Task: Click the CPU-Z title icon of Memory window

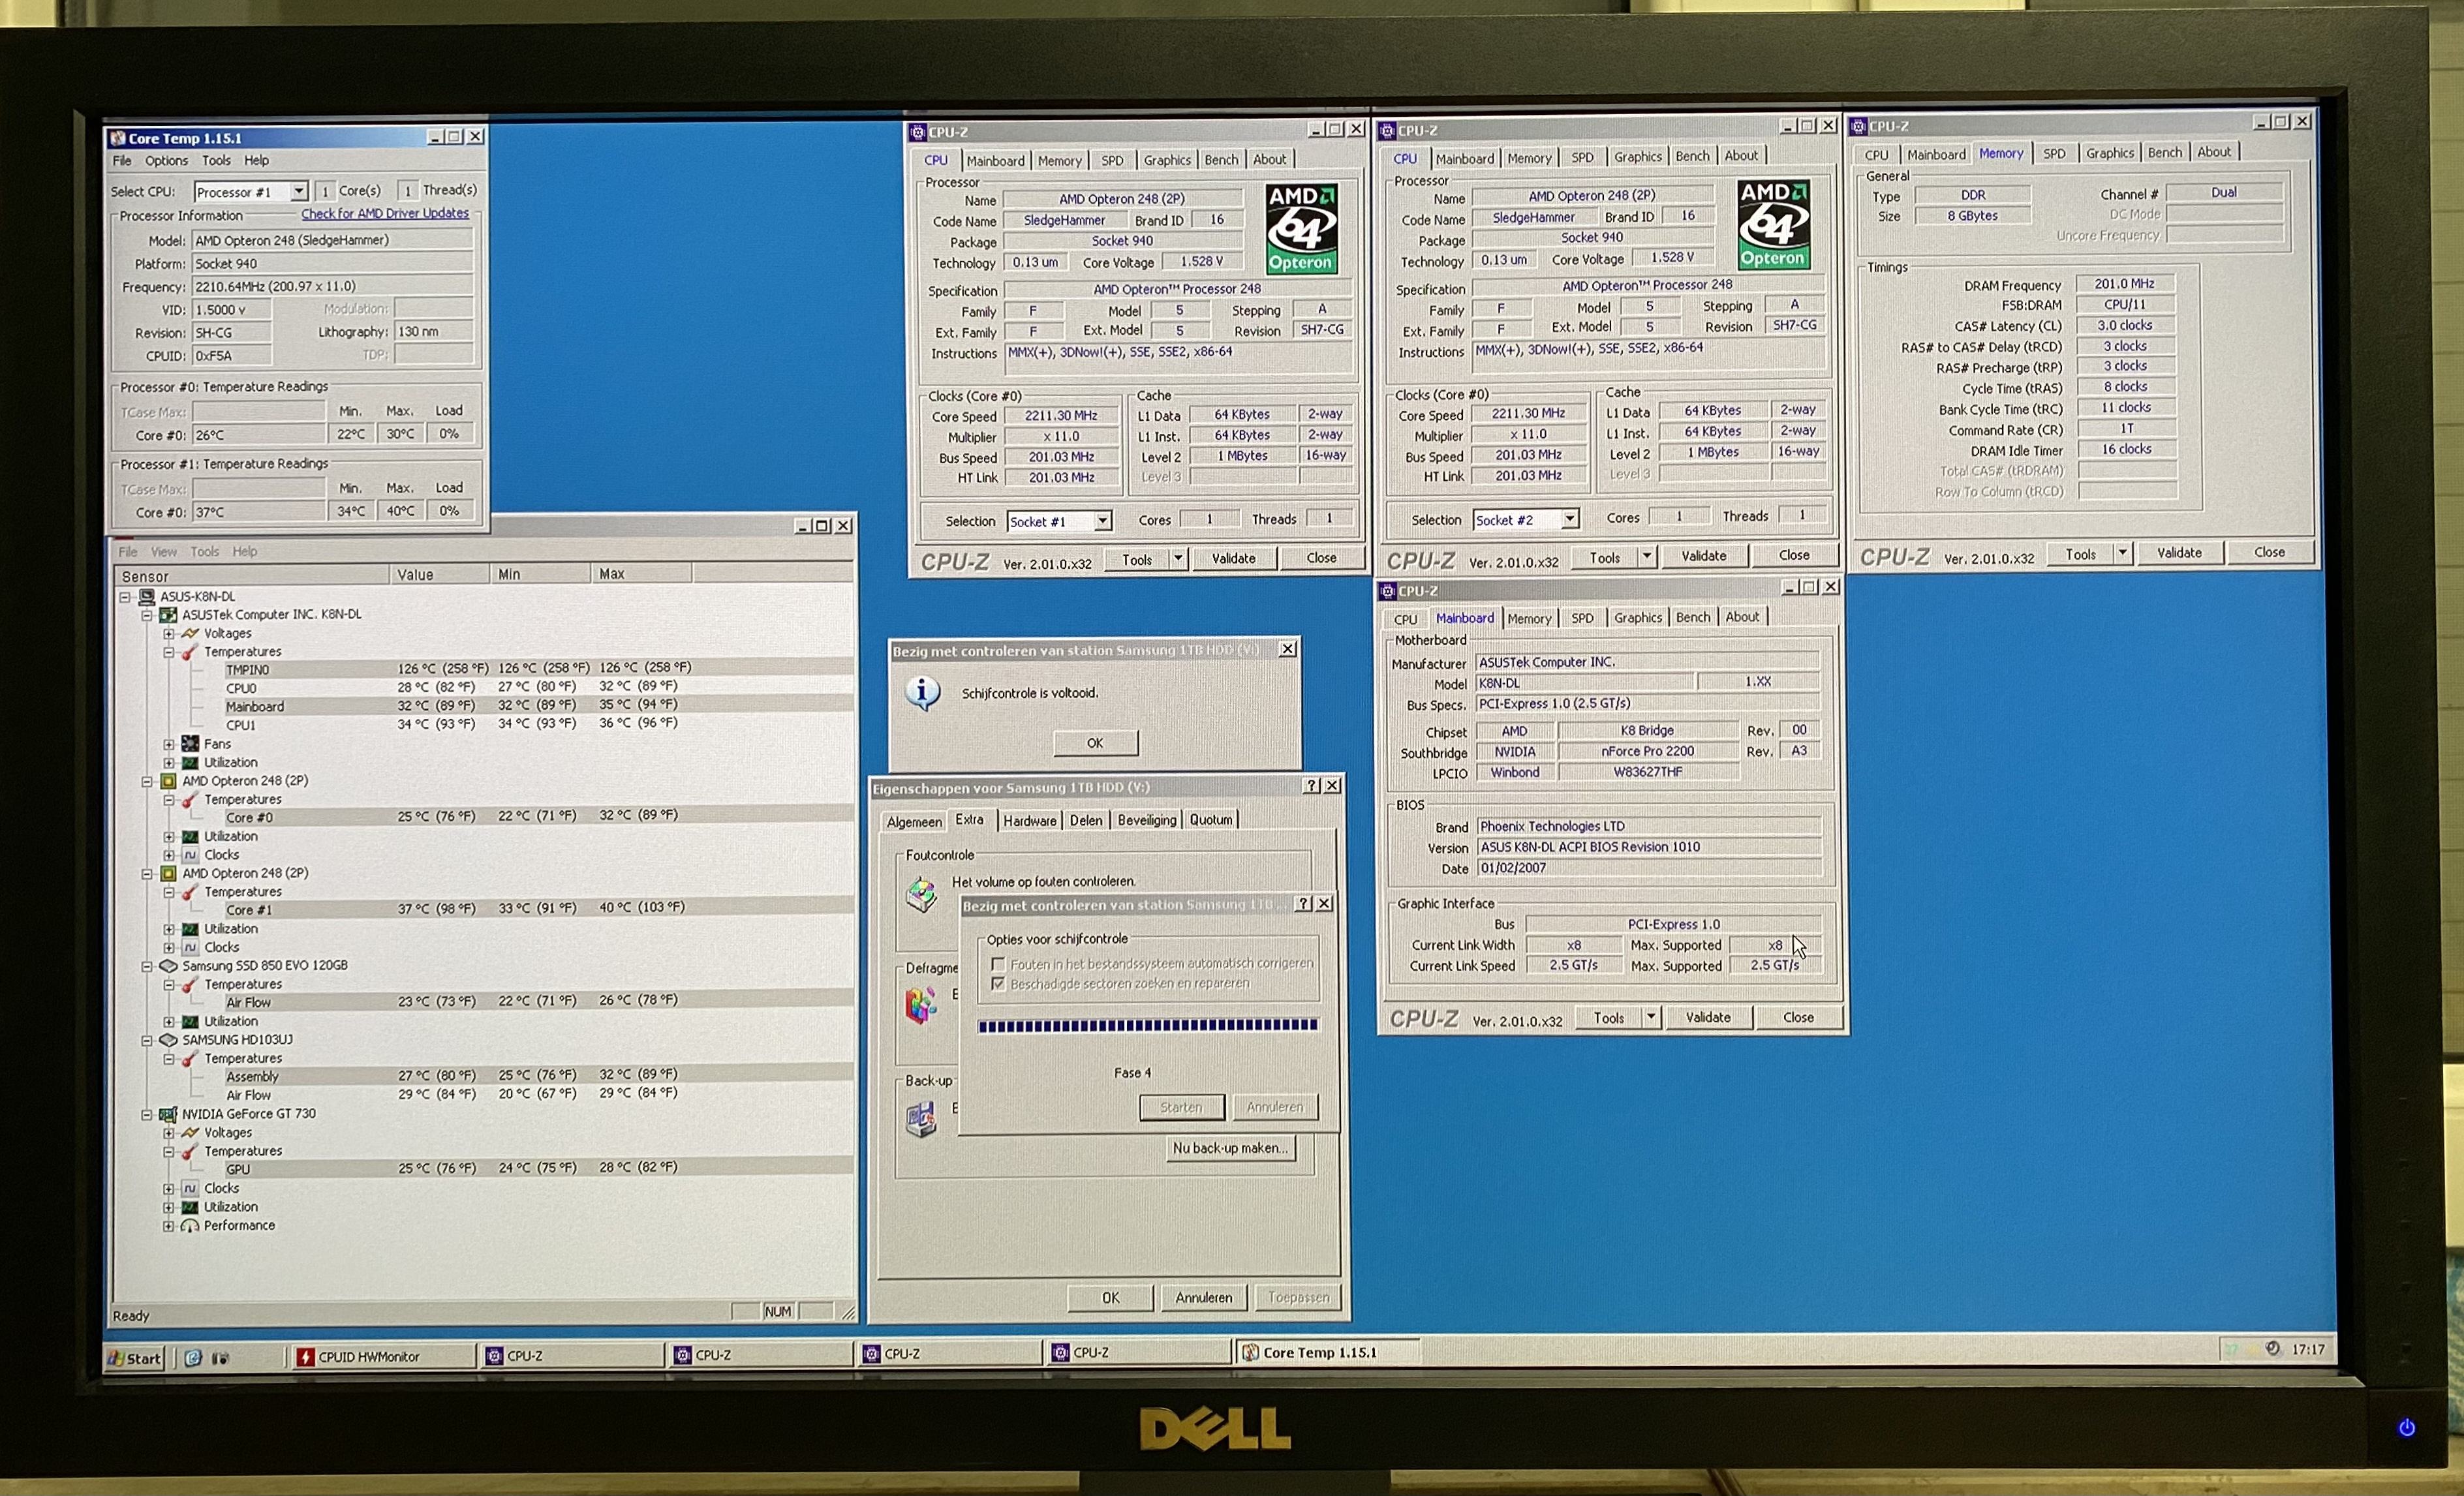Action: pyautogui.click(x=1858, y=126)
